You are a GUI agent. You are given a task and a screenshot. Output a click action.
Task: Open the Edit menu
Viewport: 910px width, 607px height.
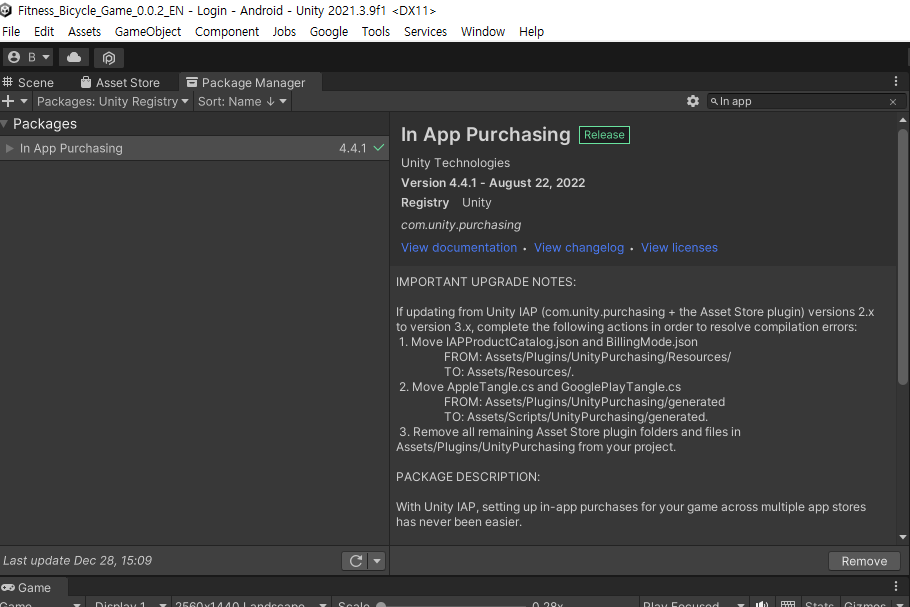pos(44,32)
